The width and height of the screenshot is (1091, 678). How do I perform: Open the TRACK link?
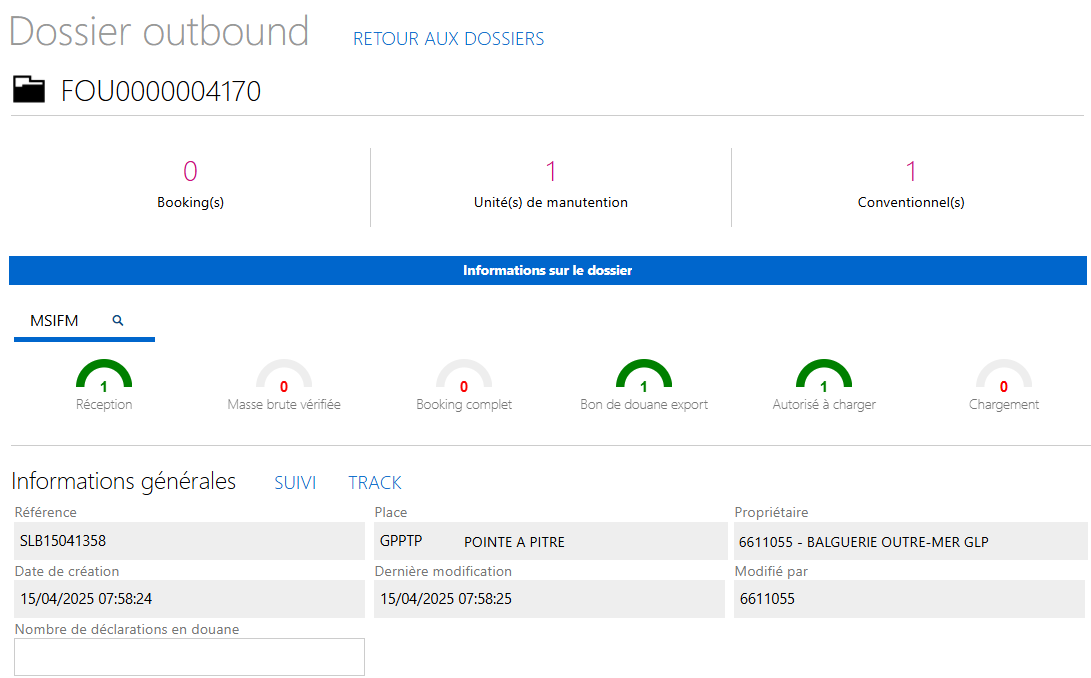pyautogui.click(x=375, y=483)
